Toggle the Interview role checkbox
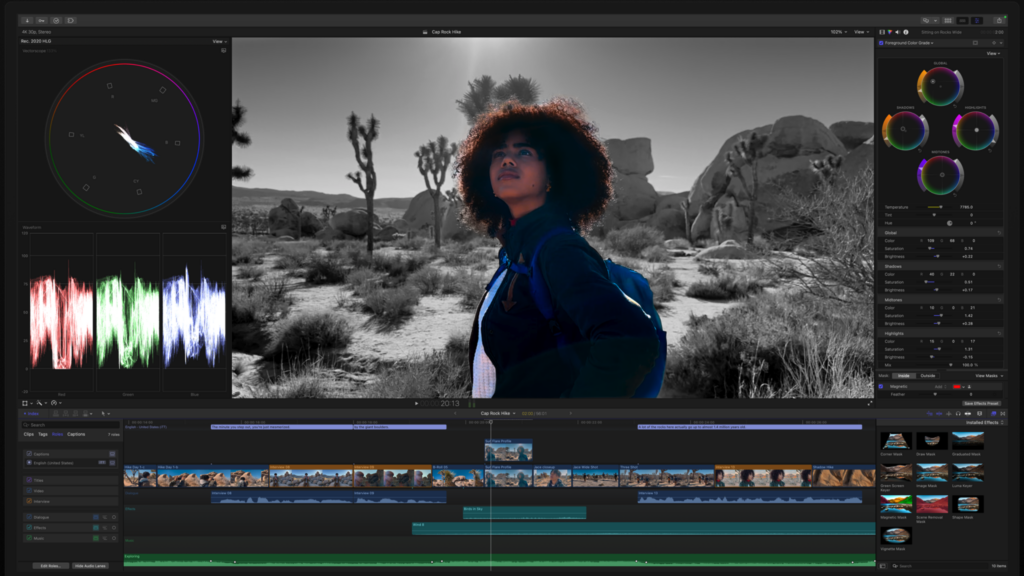Viewport: 1024px width, 576px height. click(x=29, y=501)
